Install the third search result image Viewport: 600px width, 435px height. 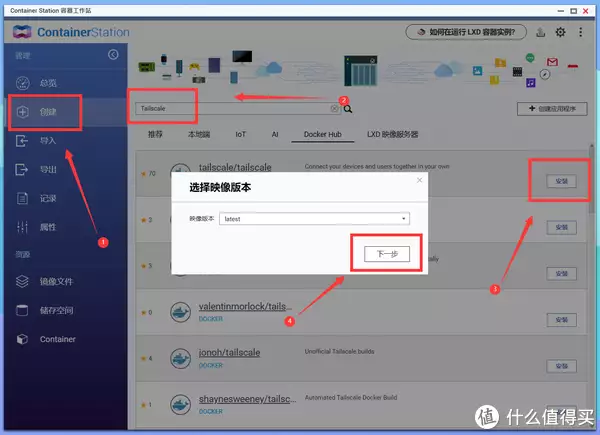561,274
